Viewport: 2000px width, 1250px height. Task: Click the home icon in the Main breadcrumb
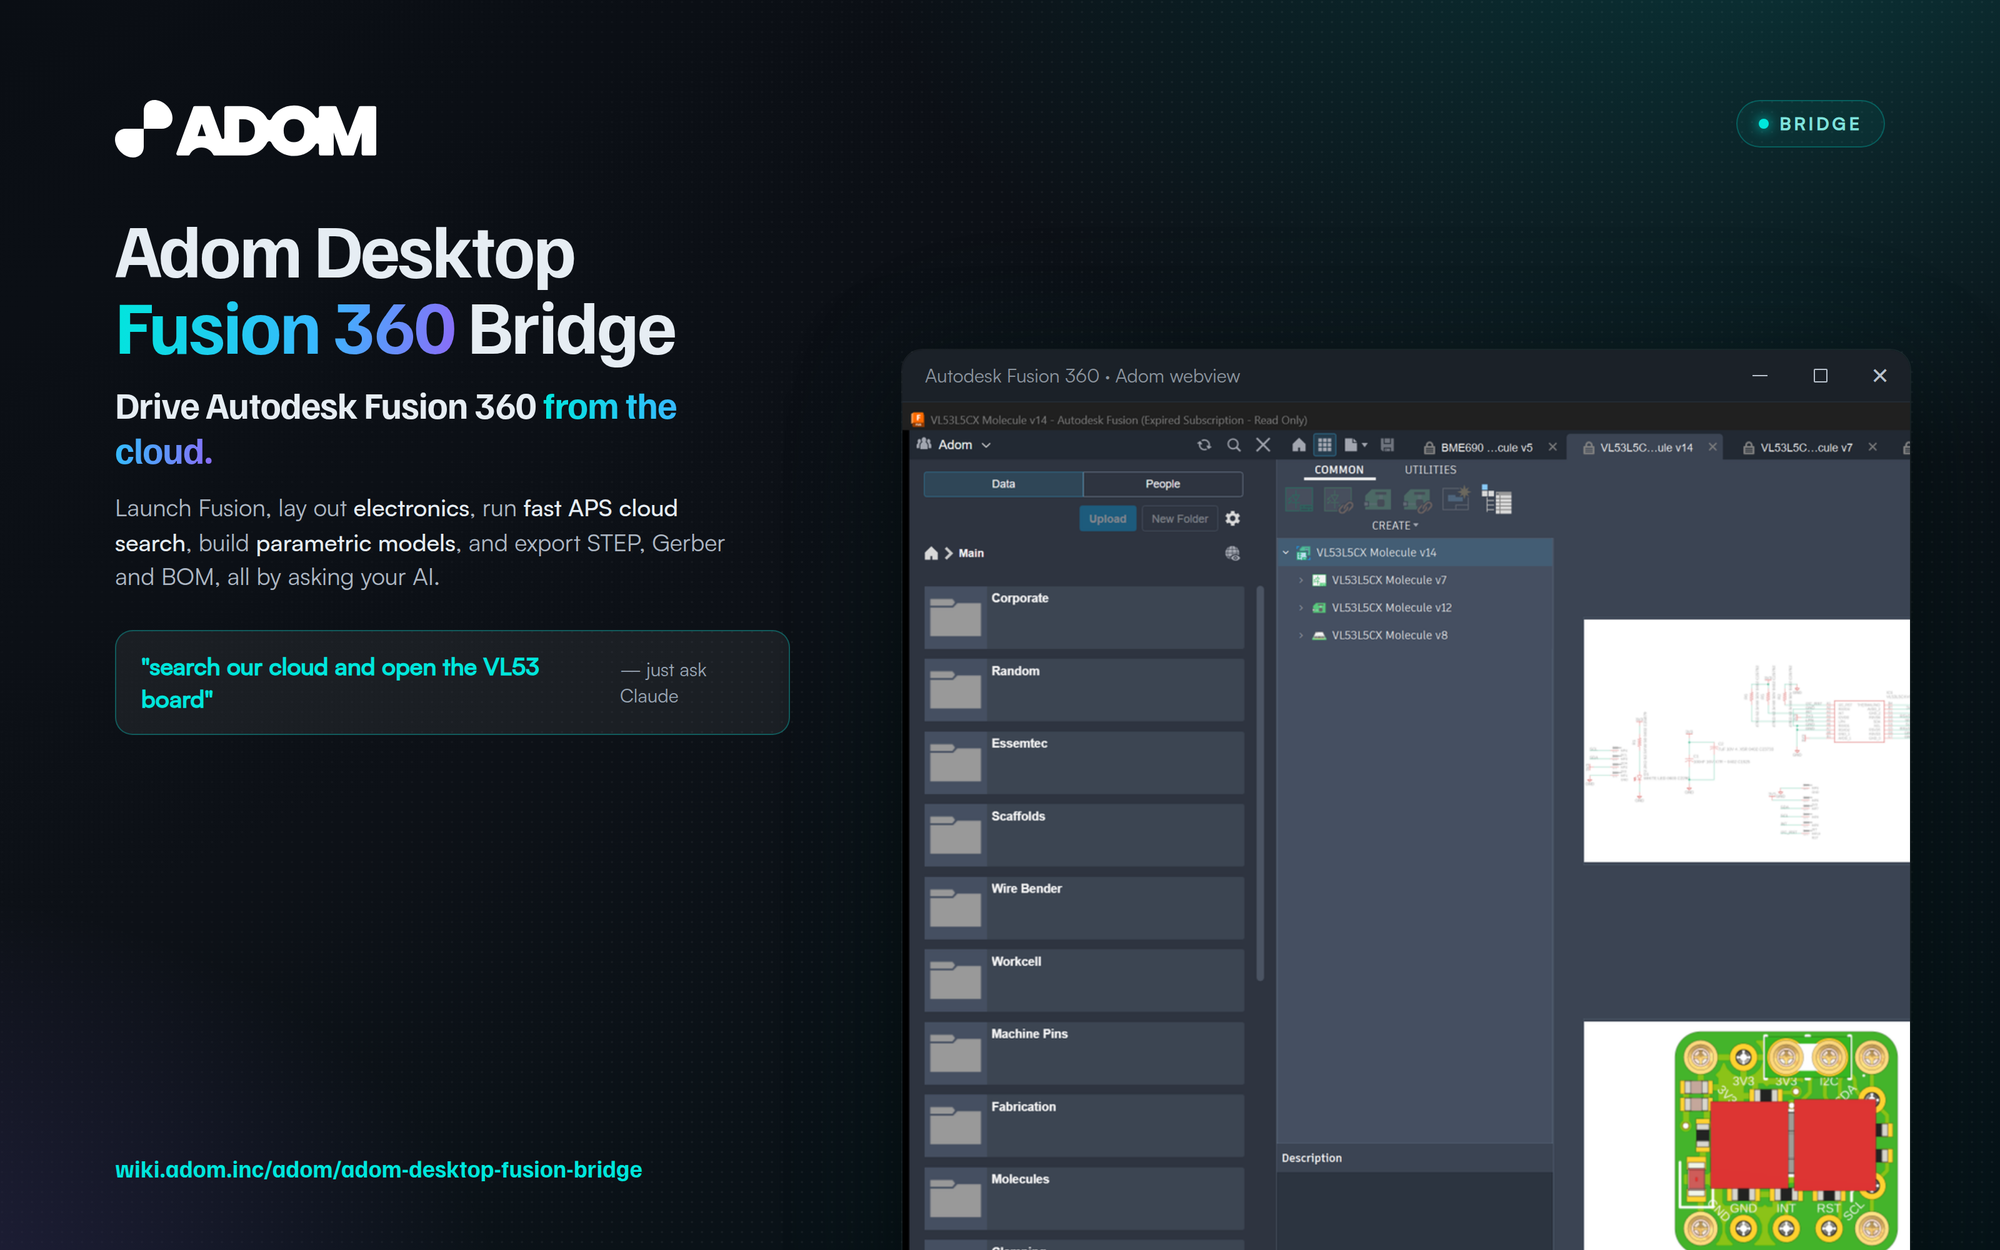[931, 553]
